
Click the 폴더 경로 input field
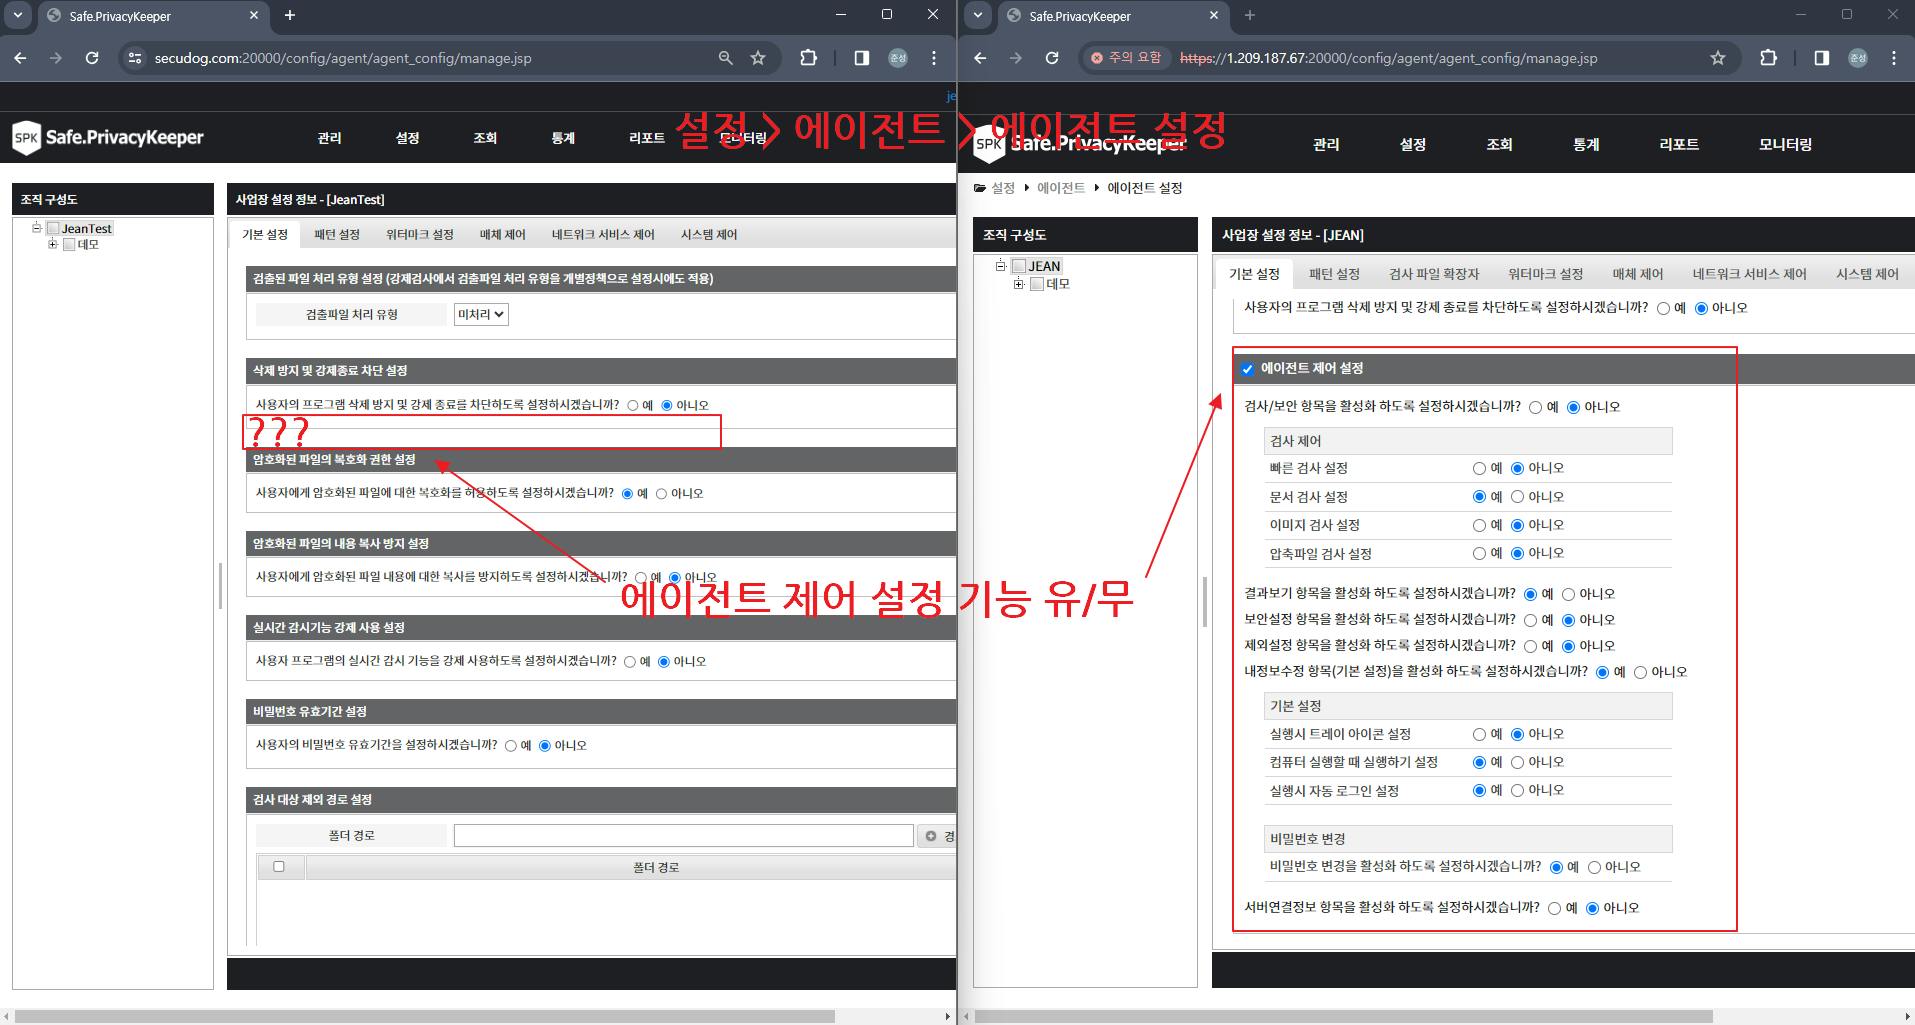coord(683,835)
